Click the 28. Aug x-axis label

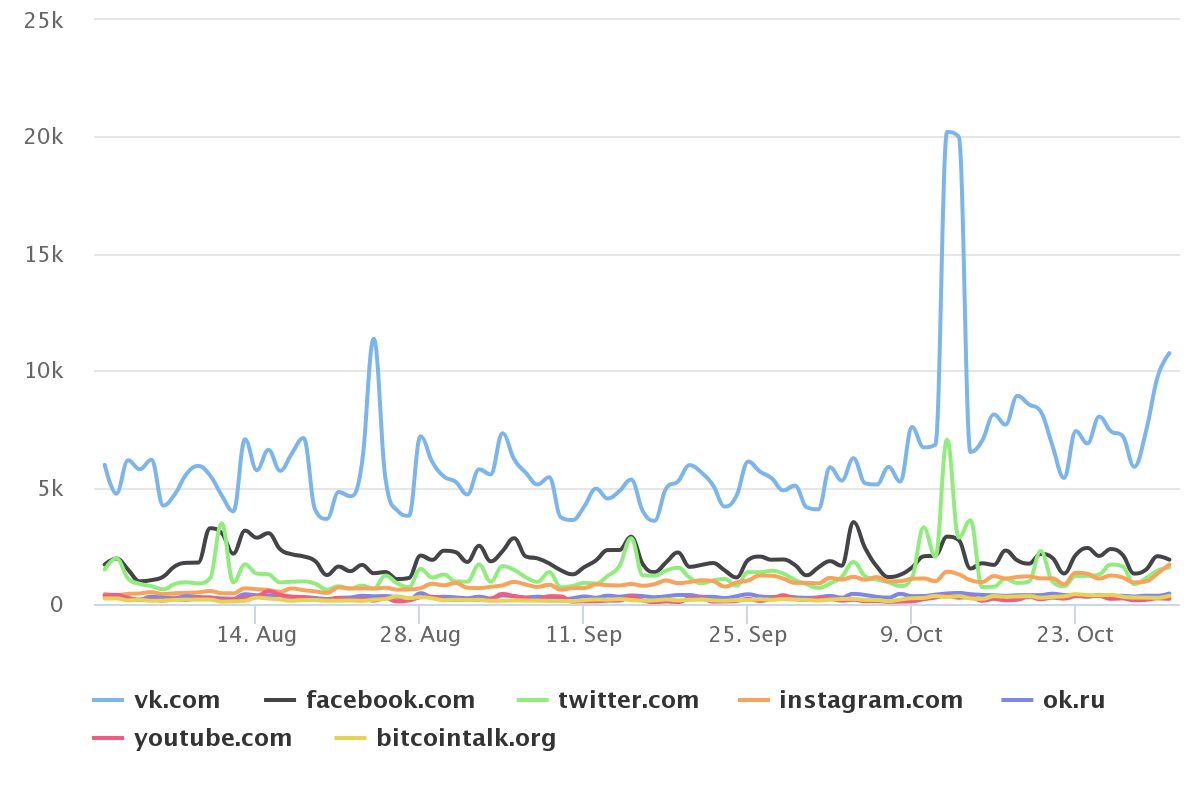tap(420, 635)
